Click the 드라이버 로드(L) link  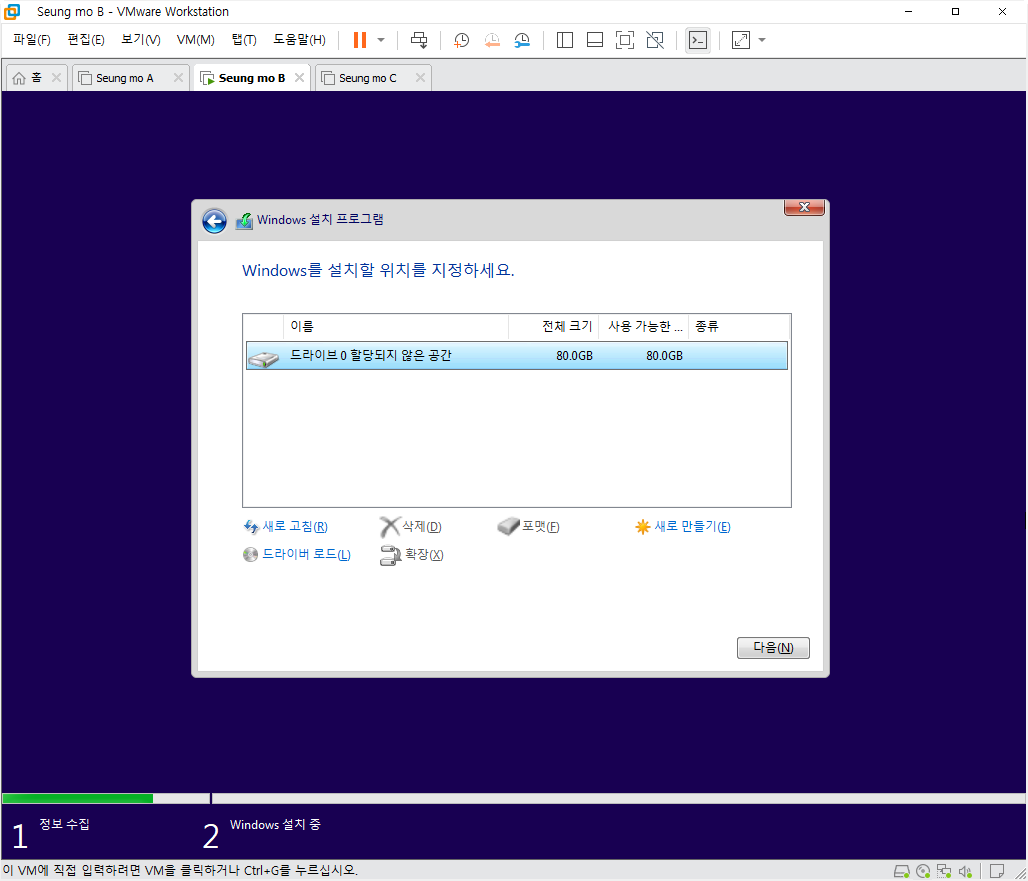[297, 555]
